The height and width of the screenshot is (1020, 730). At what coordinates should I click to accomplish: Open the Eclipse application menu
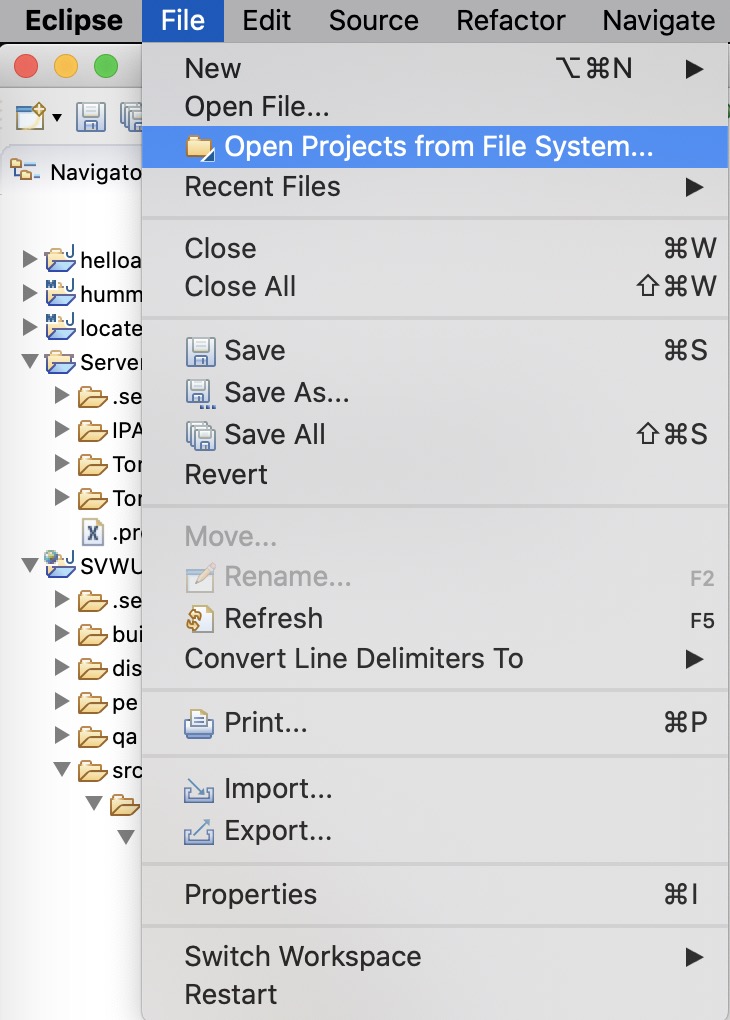[74, 20]
